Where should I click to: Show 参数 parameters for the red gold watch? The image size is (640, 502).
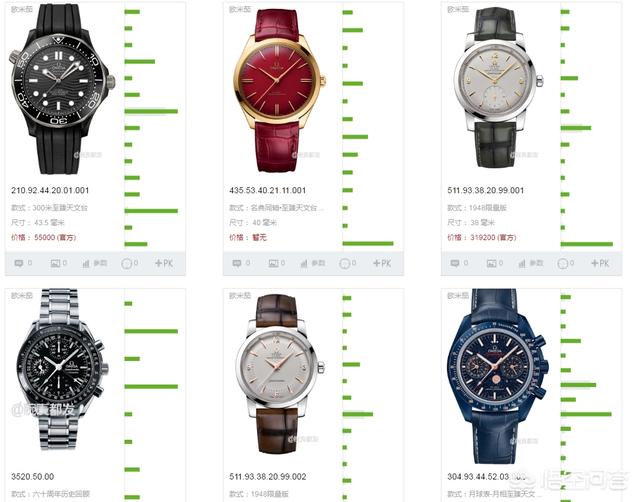click(313, 263)
